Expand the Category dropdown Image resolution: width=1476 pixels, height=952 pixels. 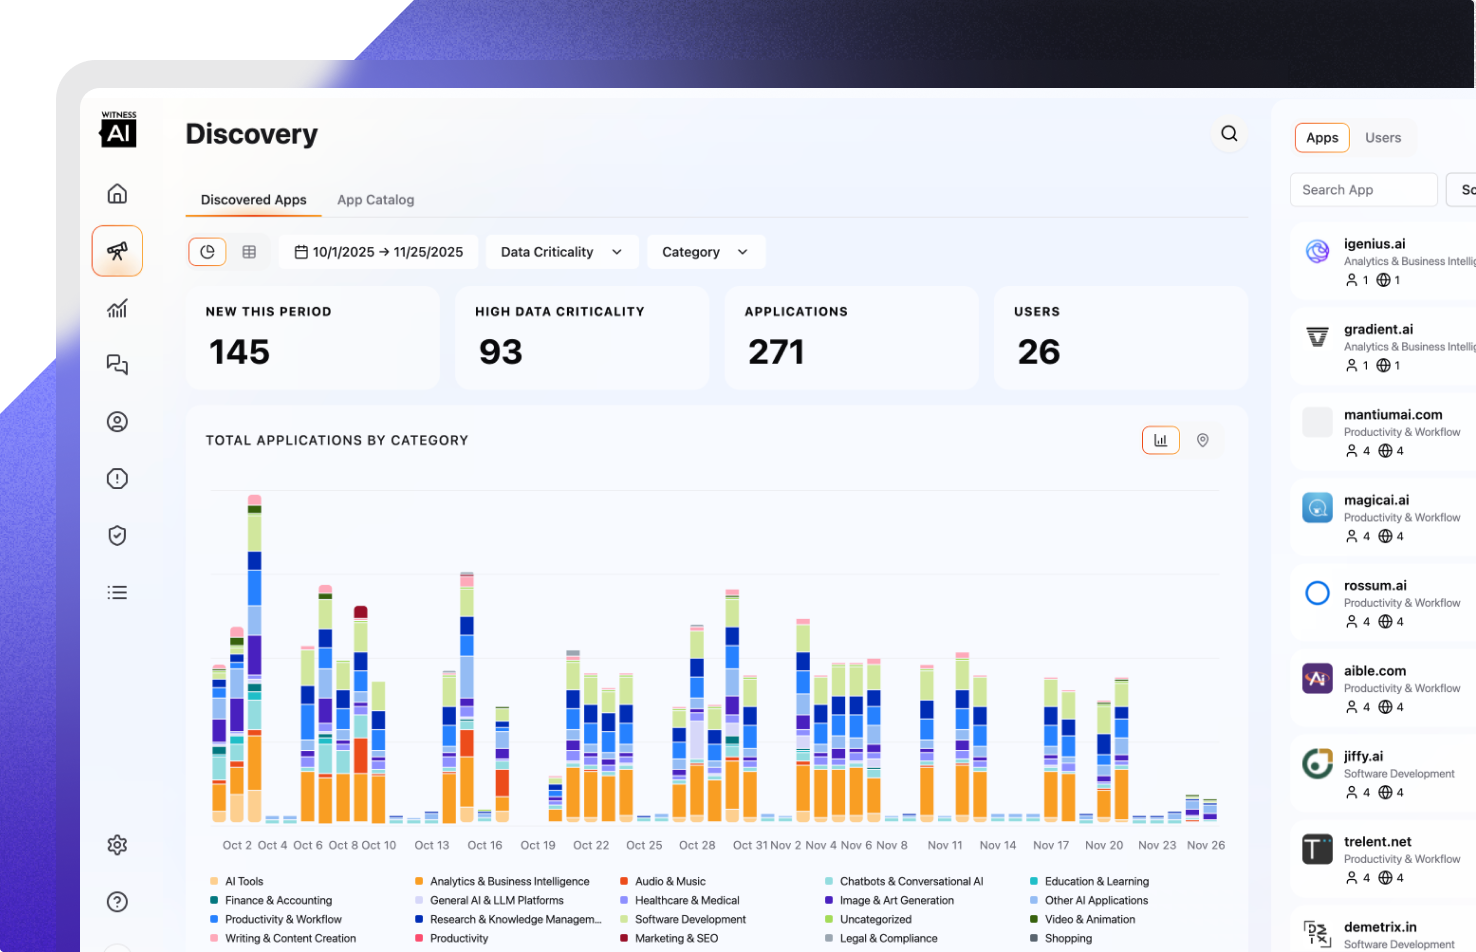pyautogui.click(x=705, y=252)
